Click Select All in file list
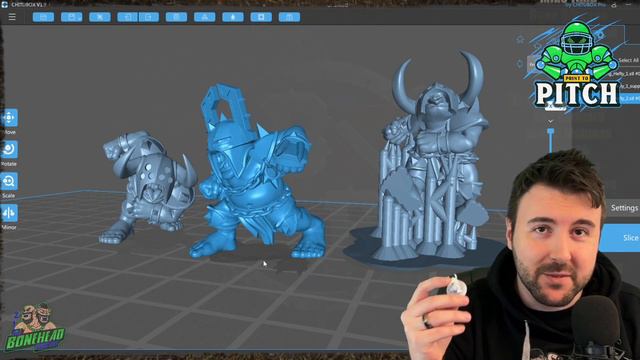The image size is (640, 360). [x=628, y=60]
